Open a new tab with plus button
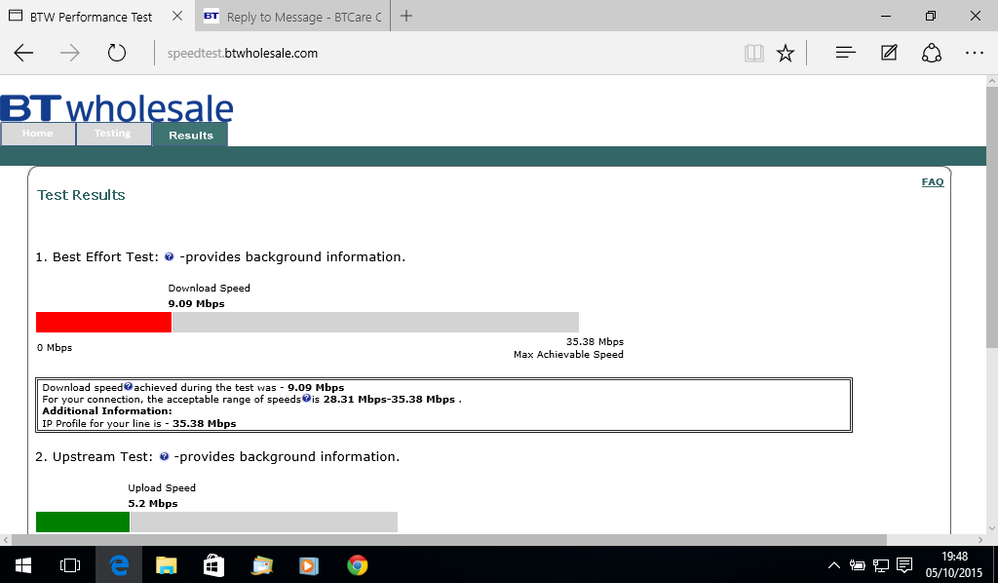The height and width of the screenshot is (583, 998). [406, 17]
